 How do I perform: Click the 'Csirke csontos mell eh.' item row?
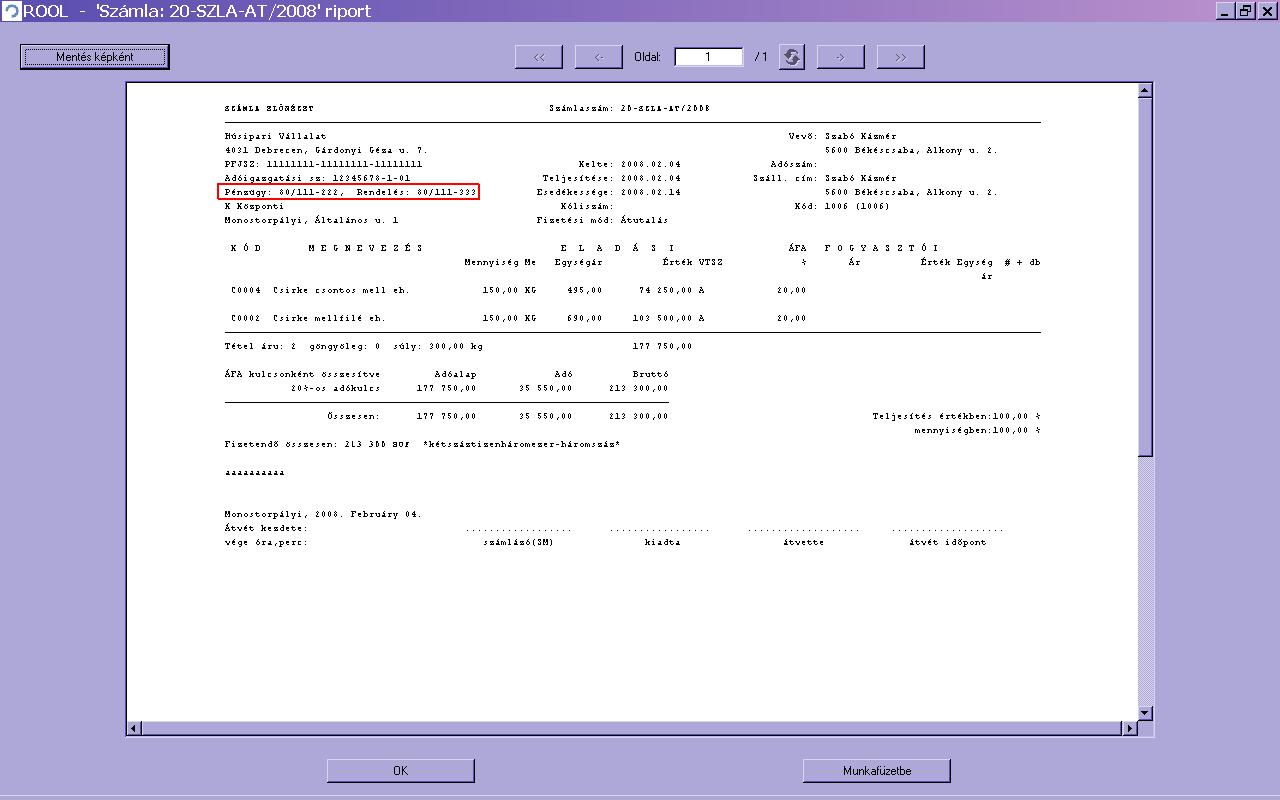coord(518,290)
